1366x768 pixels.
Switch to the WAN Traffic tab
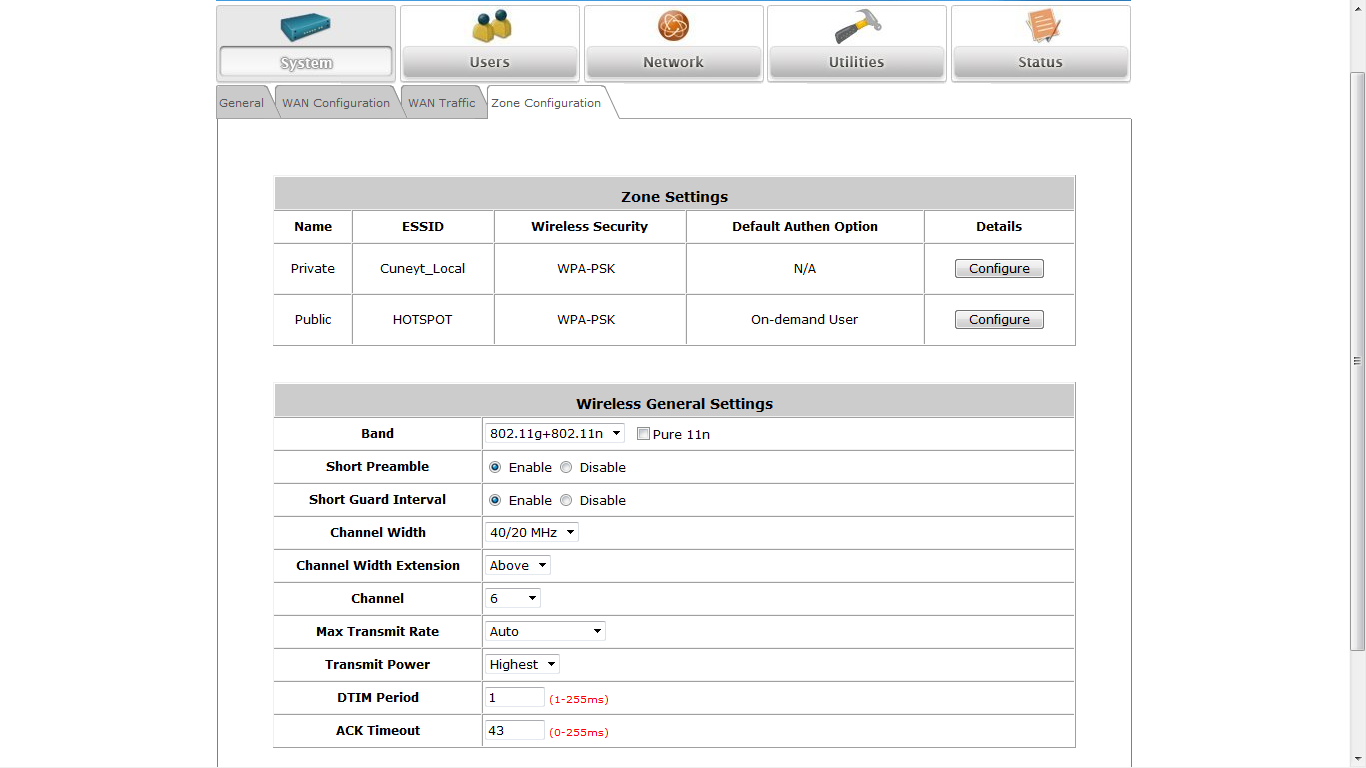pos(441,103)
